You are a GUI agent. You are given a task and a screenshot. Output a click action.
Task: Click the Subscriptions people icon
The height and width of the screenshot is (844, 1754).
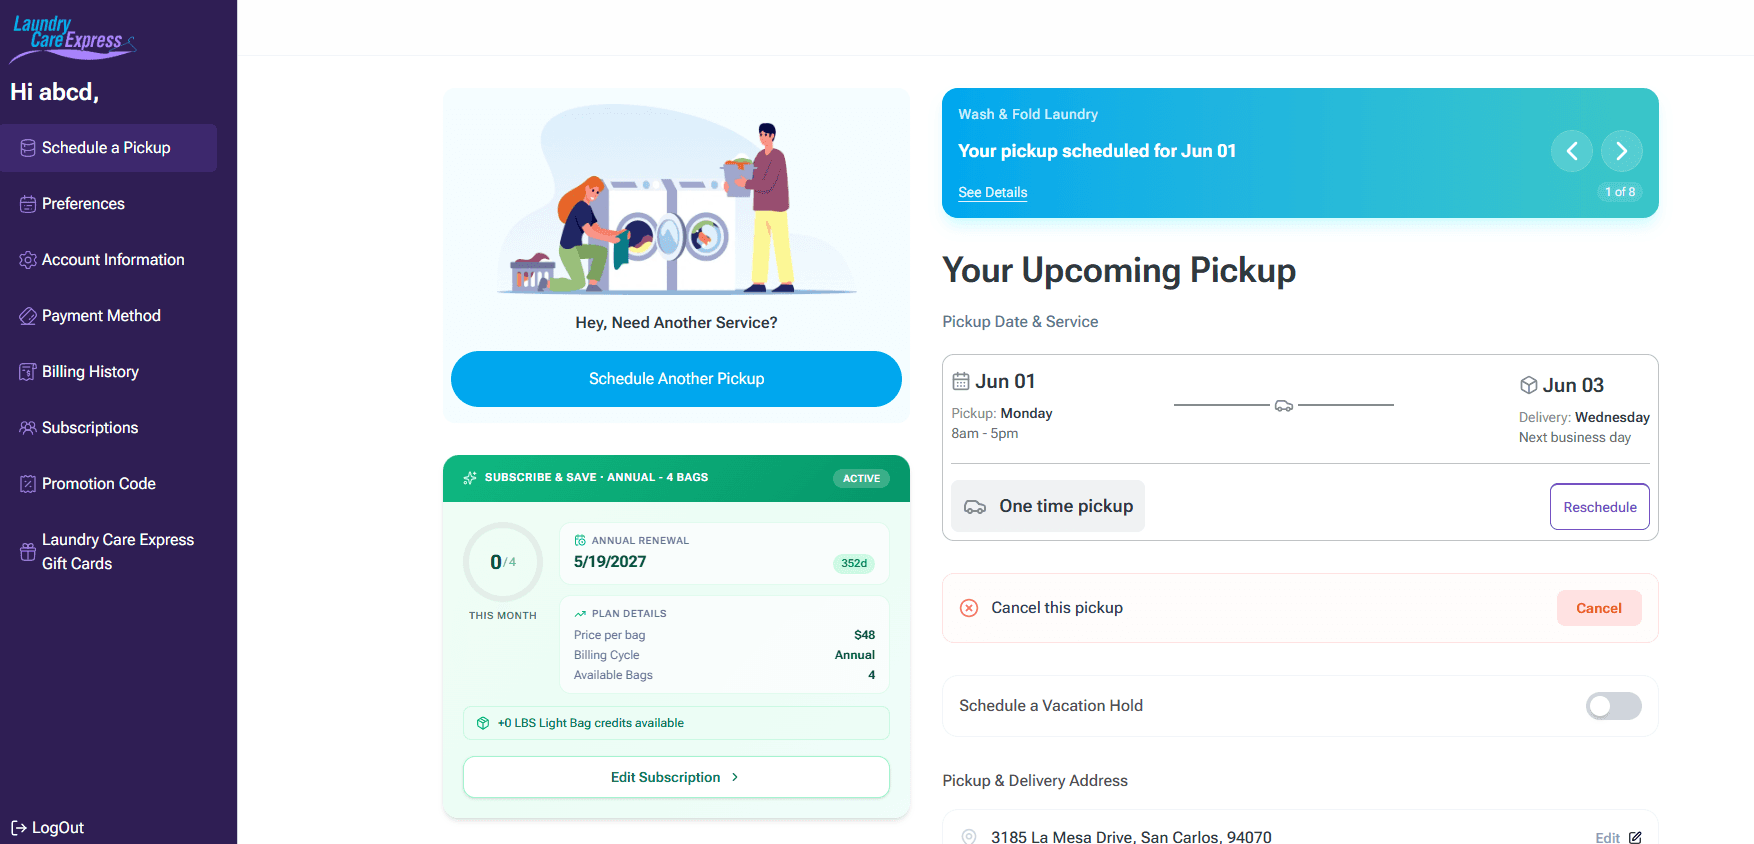tap(28, 428)
